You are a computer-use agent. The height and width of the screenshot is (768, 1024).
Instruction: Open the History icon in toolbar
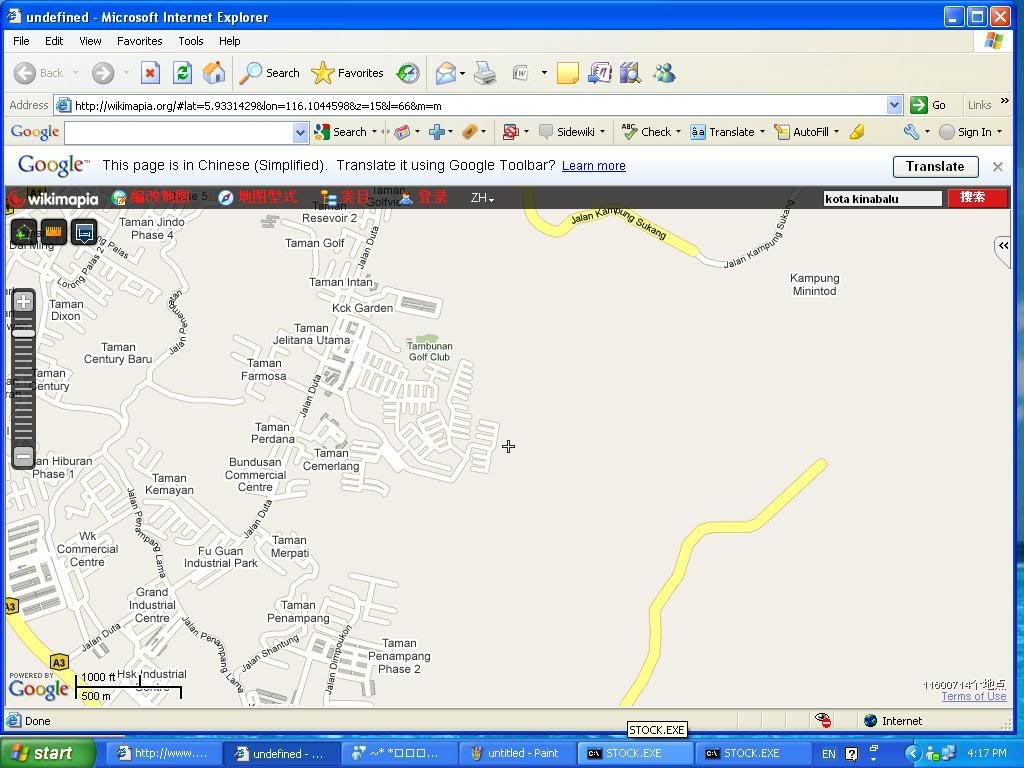408,73
